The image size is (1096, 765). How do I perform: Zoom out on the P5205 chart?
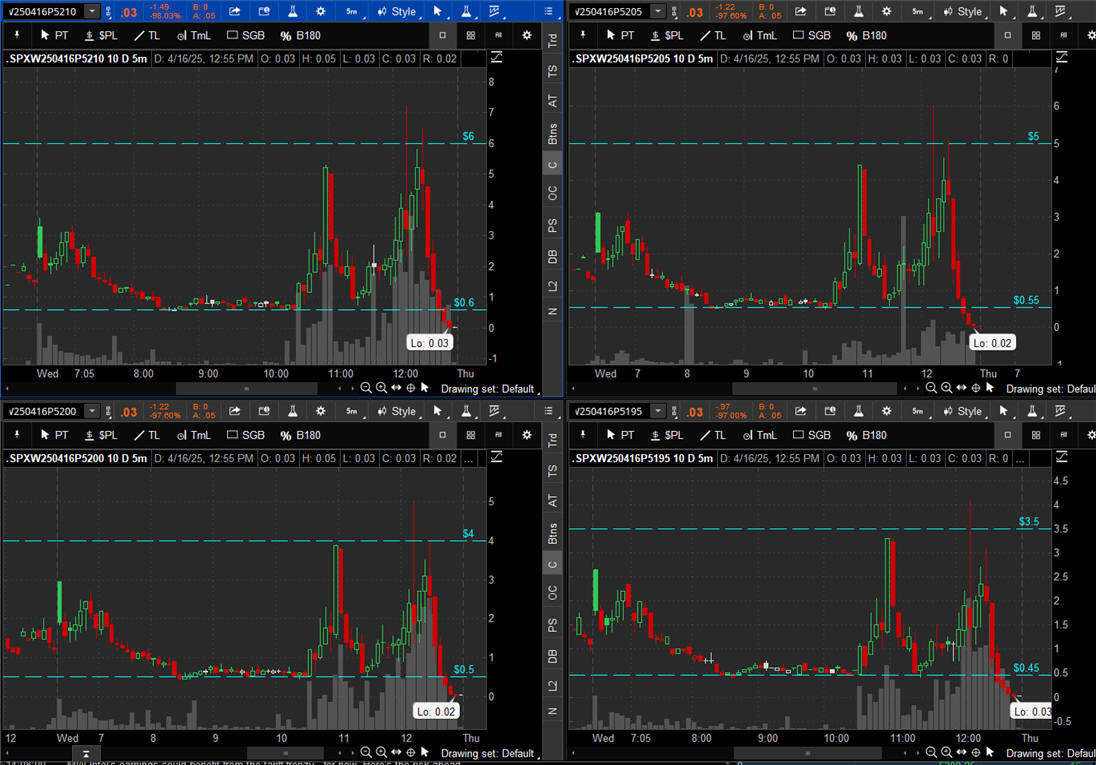(x=931, y=387)
